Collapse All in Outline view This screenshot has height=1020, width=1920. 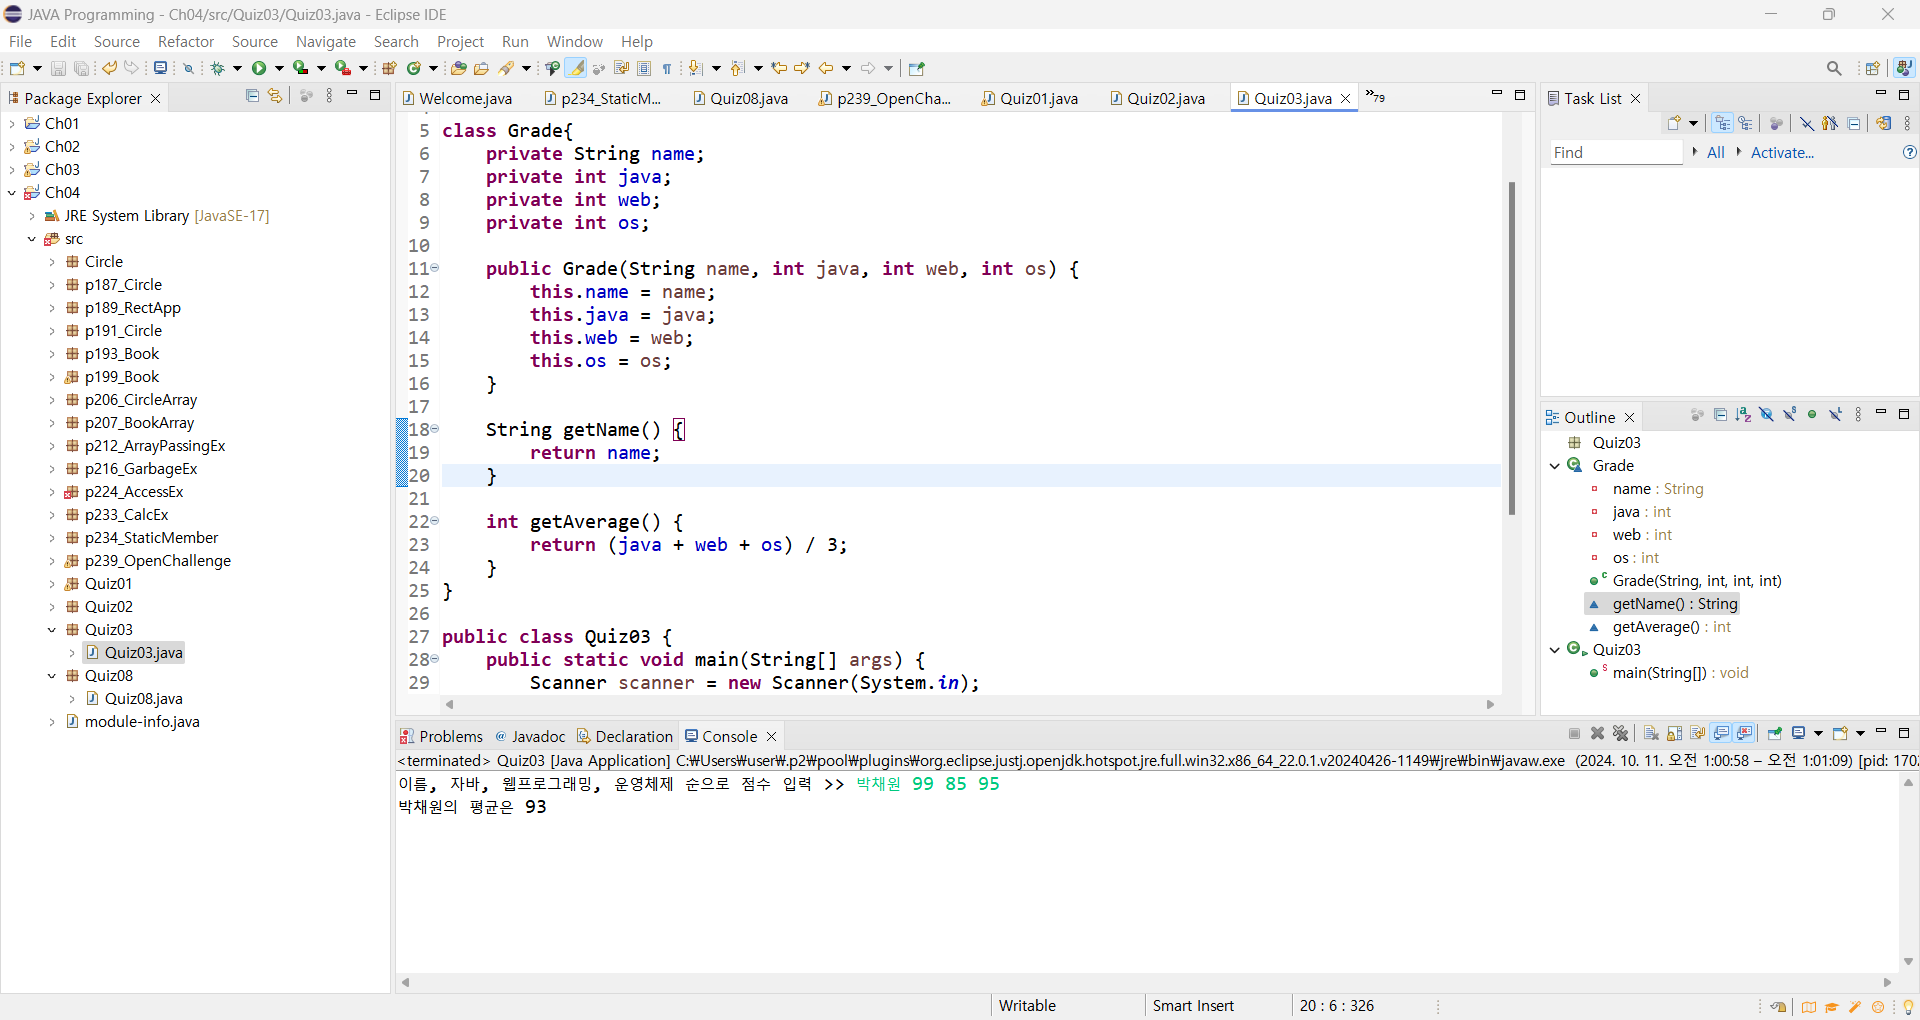(1720, 414)
